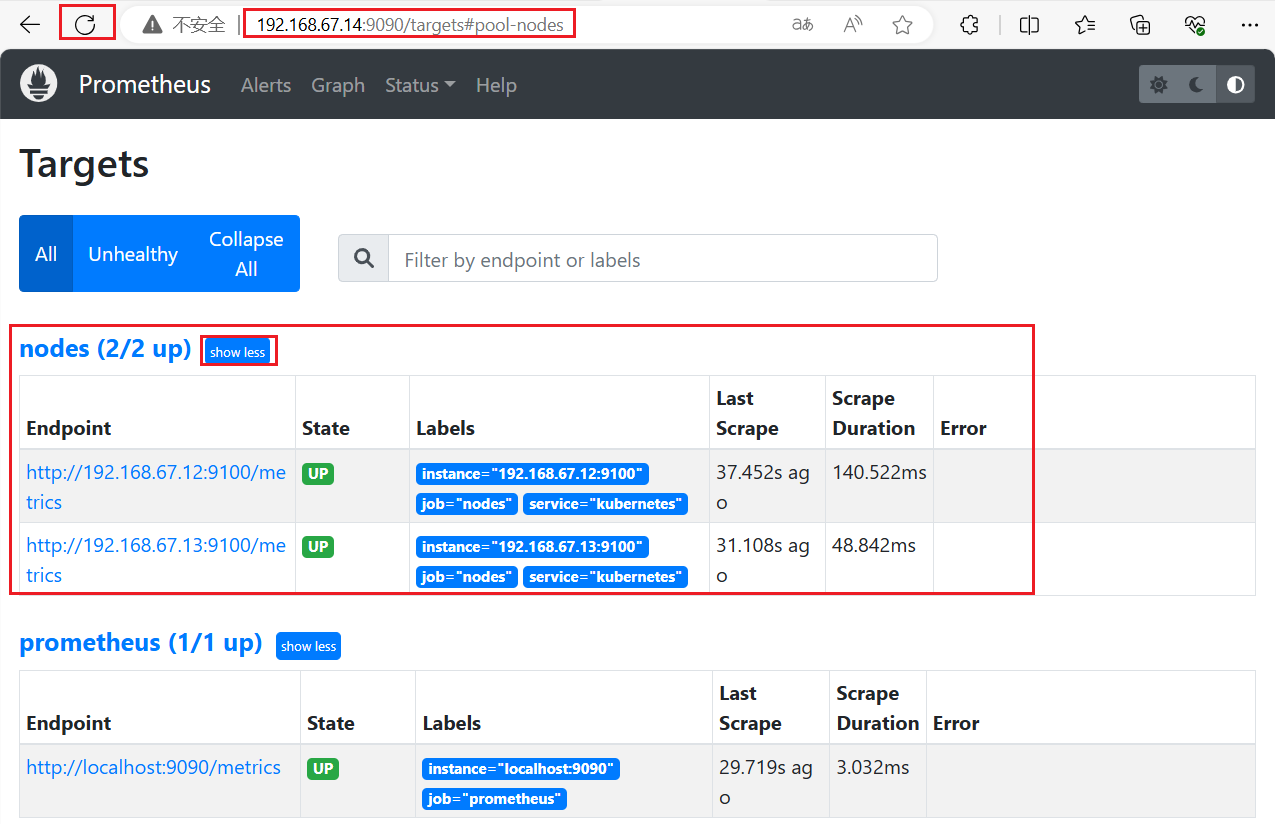Click UP badge for 192.168.67.12 row
1275x824 pixels.
318,474
